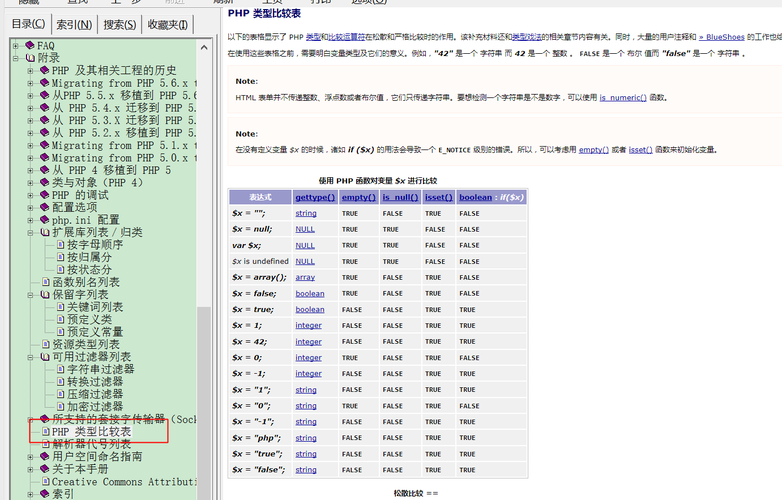Click the is_null() table header link

pyautogui.click(x=400, y=197)
